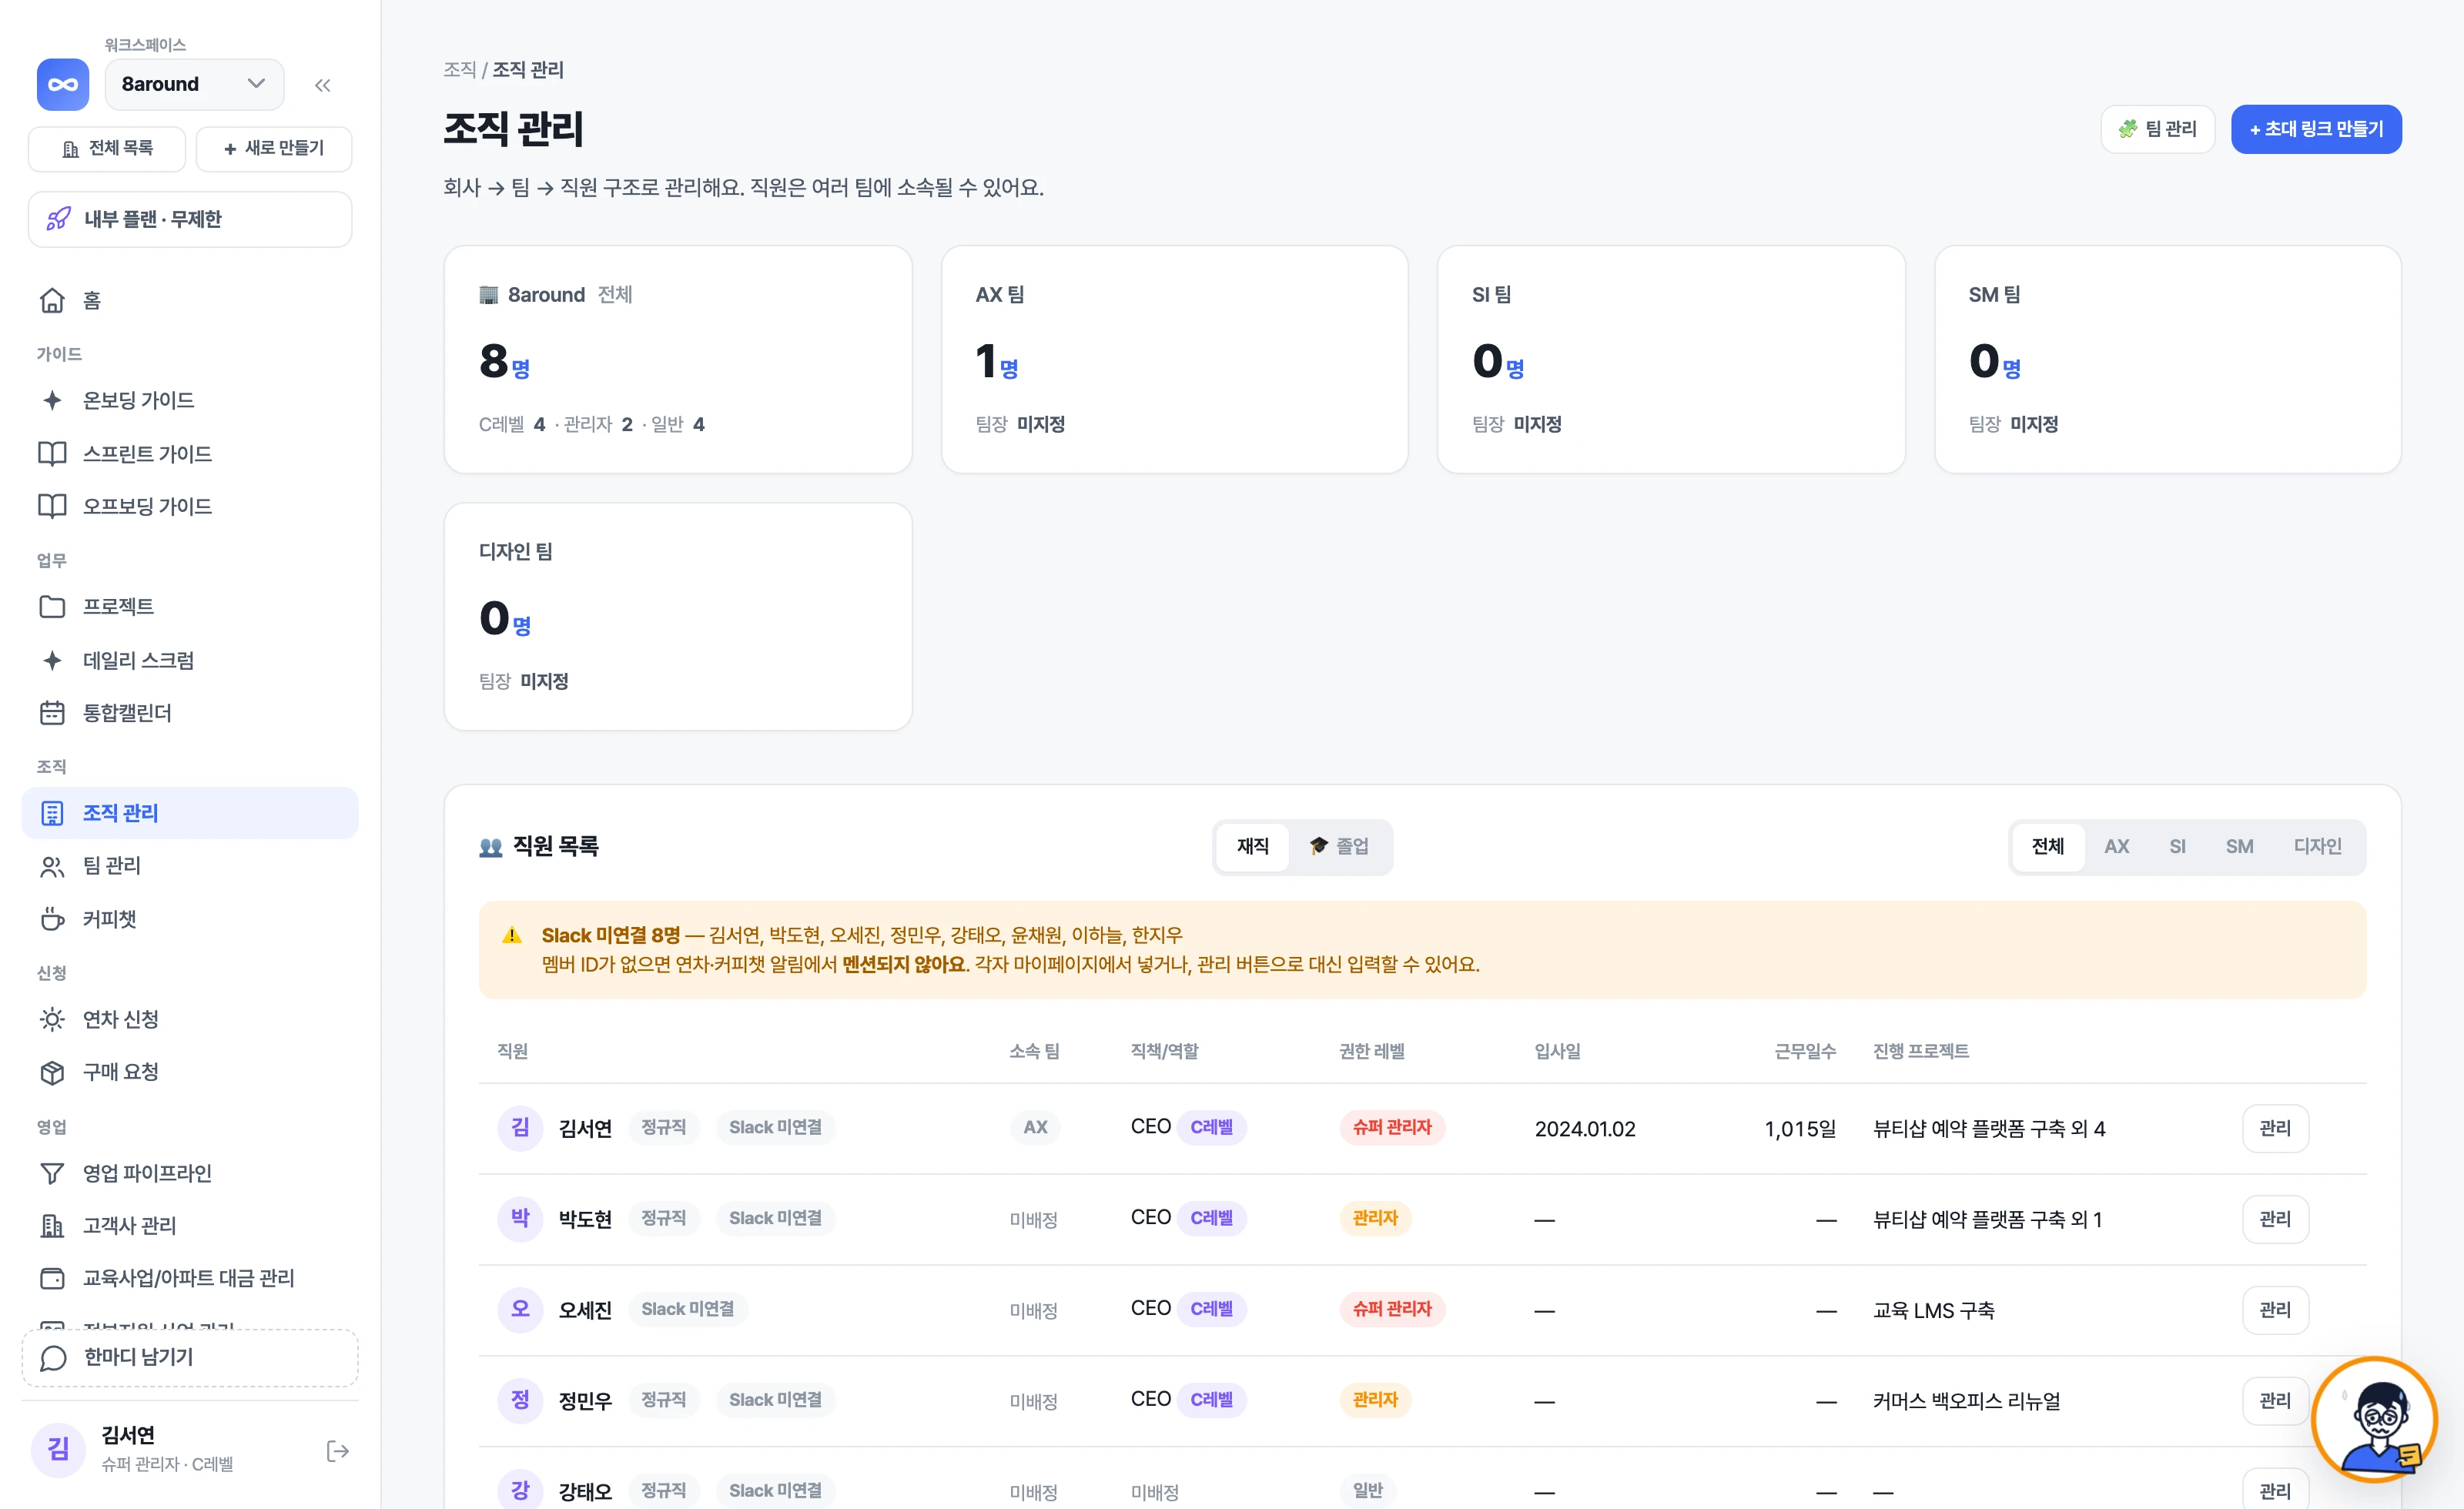
Task: Open 커피챗 coffee cup icon item
Action: coord(52,919)
